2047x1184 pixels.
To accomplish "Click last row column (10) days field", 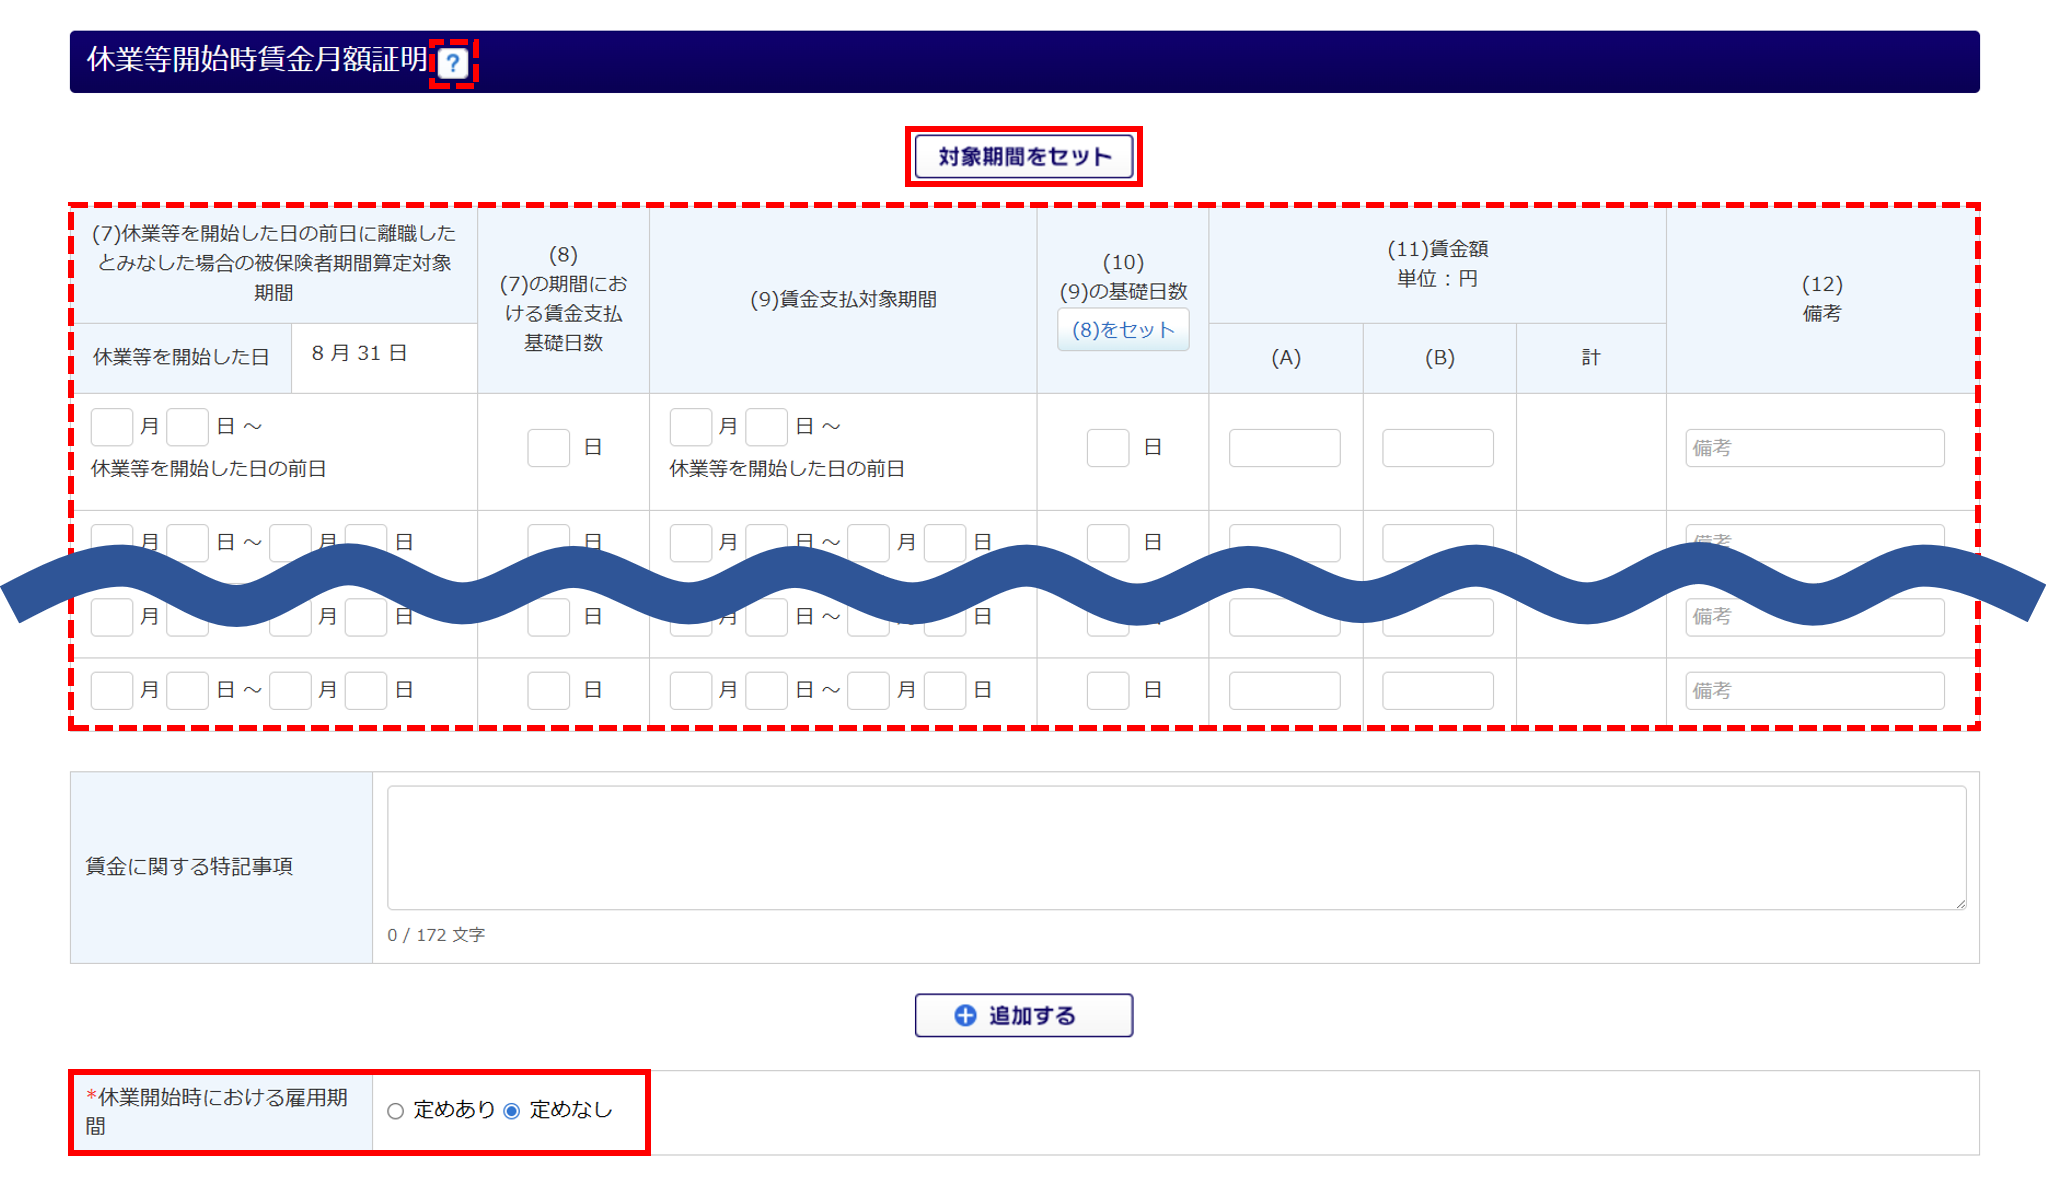I will [x=1107, y=690].
